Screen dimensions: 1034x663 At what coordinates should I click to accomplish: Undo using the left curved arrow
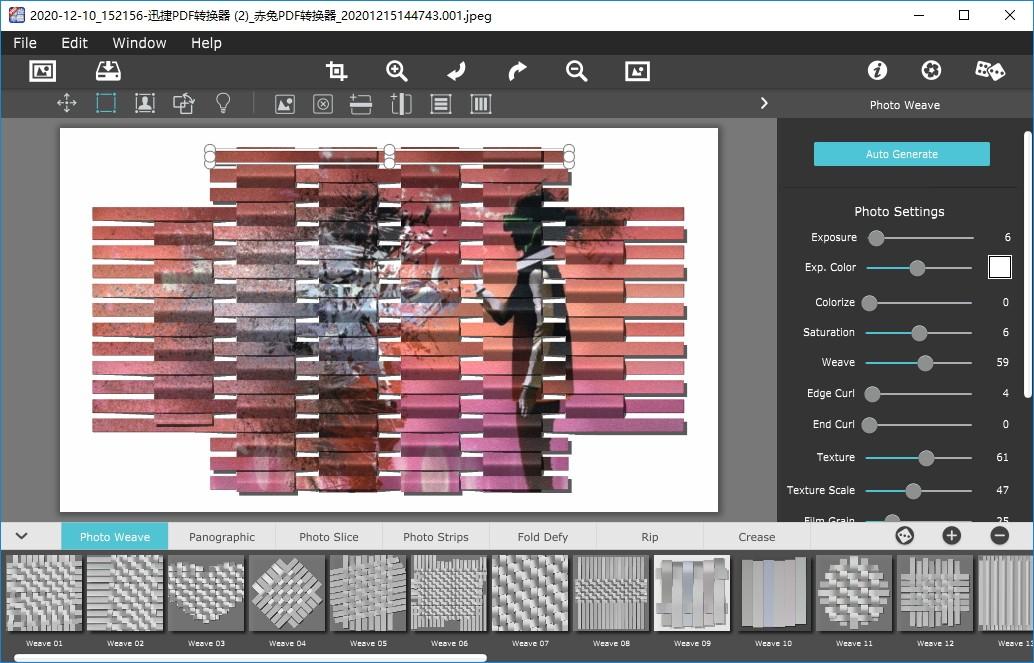point(456,71)
